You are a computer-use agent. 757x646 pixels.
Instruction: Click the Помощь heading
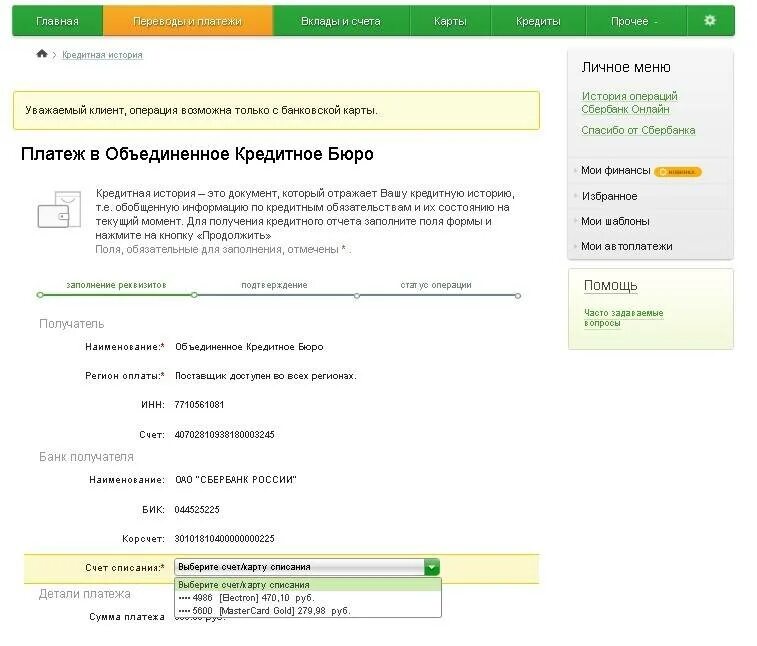pos(611,285)
